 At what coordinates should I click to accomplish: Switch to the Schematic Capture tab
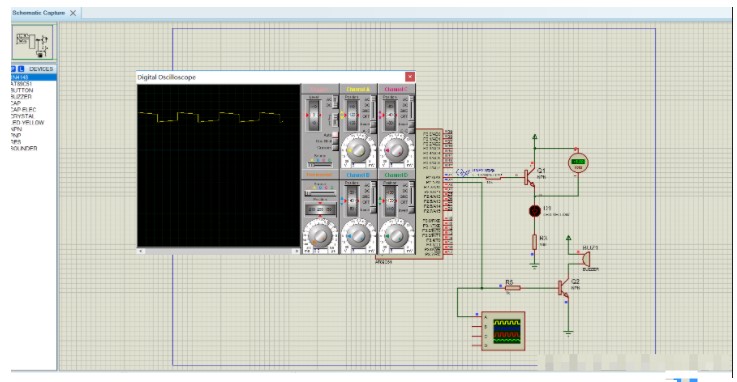(x=39, y=13)
